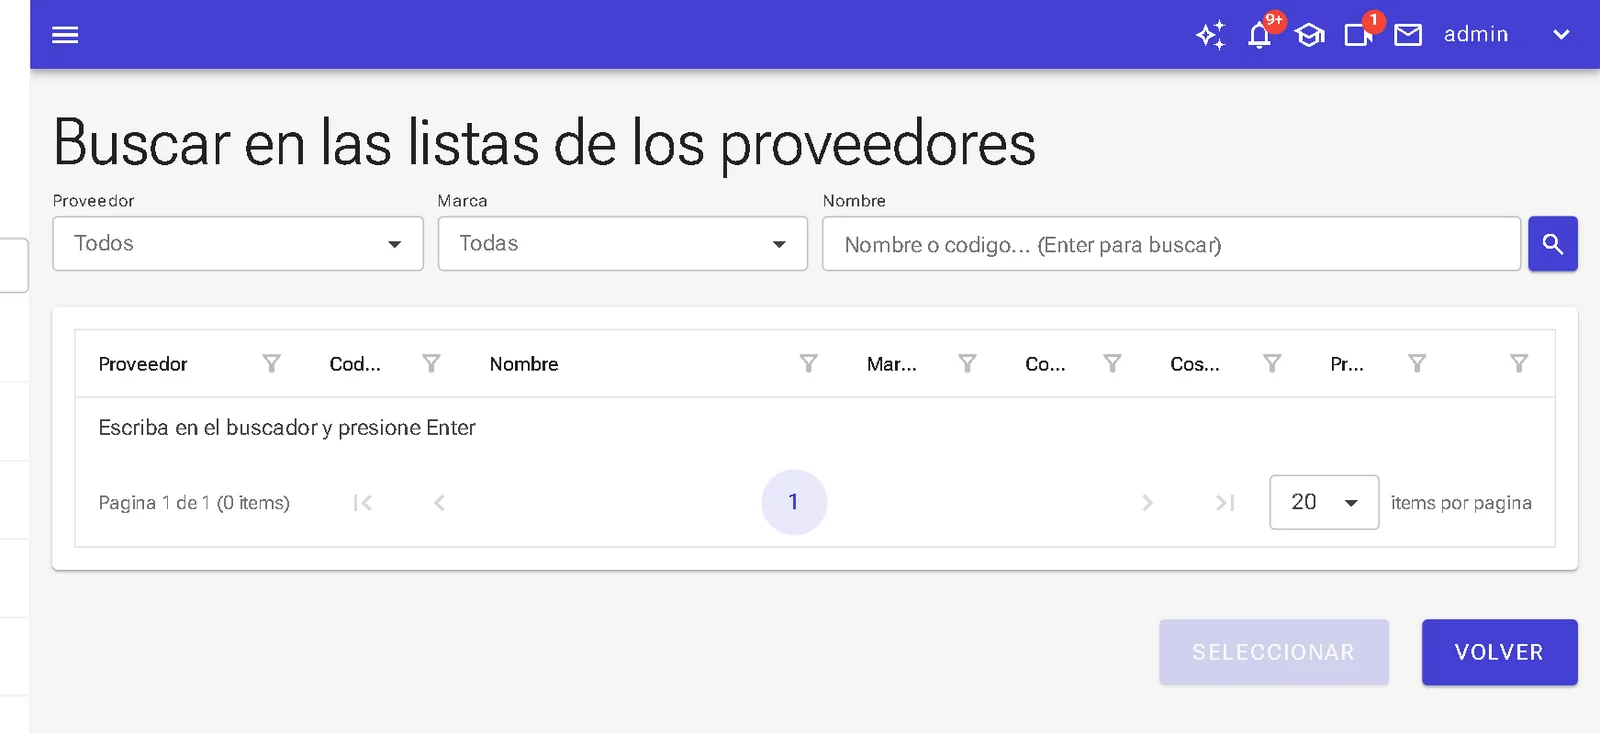Sort by Nombre column header
The image size is (1600, 734).
(x=524, y=364)
